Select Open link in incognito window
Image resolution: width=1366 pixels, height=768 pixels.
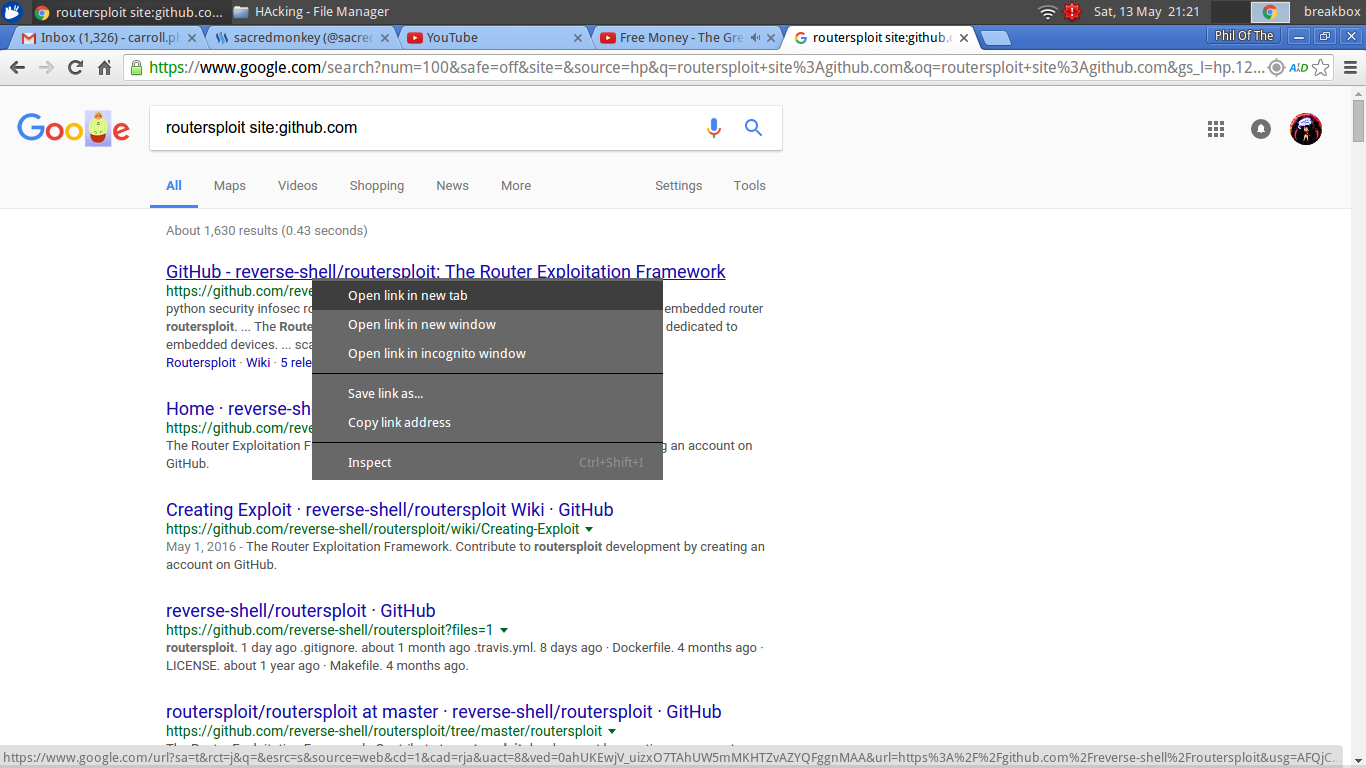tap(487, 353)
